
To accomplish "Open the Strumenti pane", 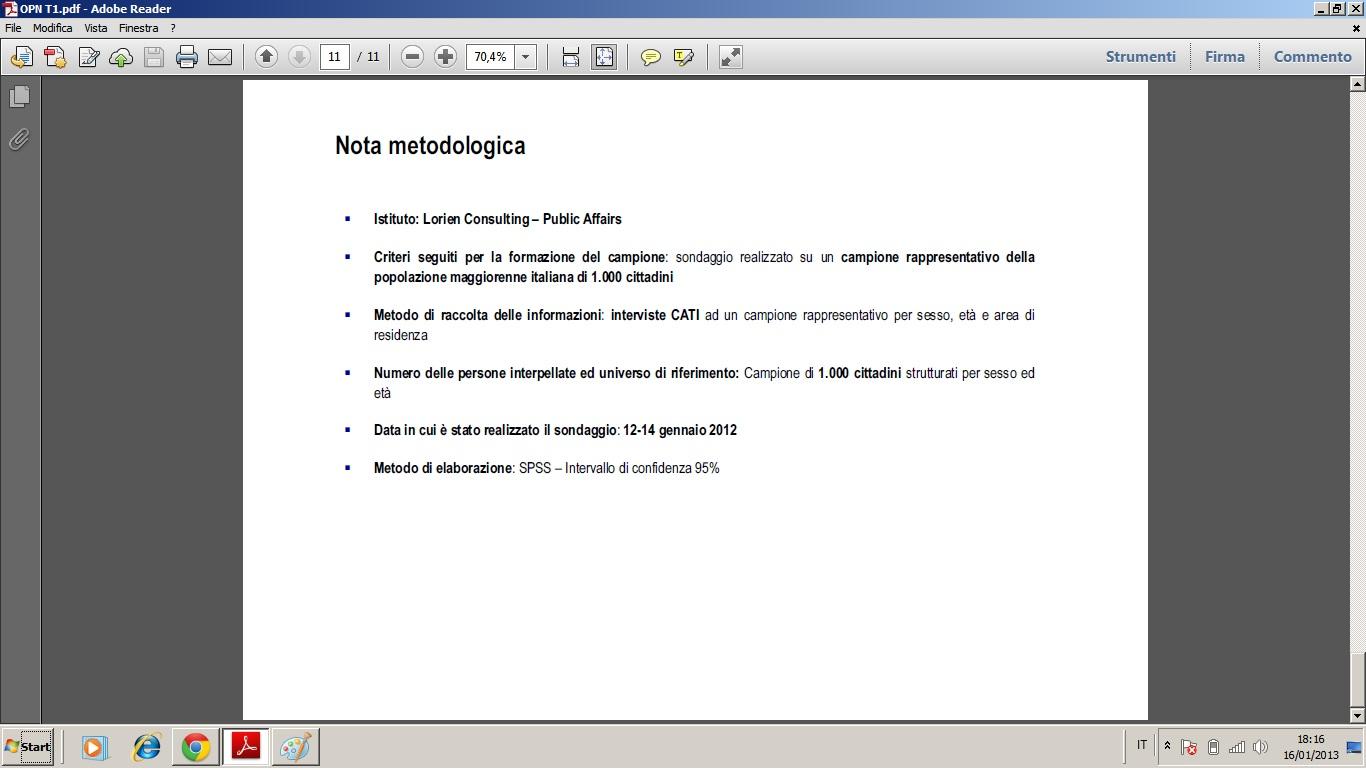I will (x=1140, y=56).
